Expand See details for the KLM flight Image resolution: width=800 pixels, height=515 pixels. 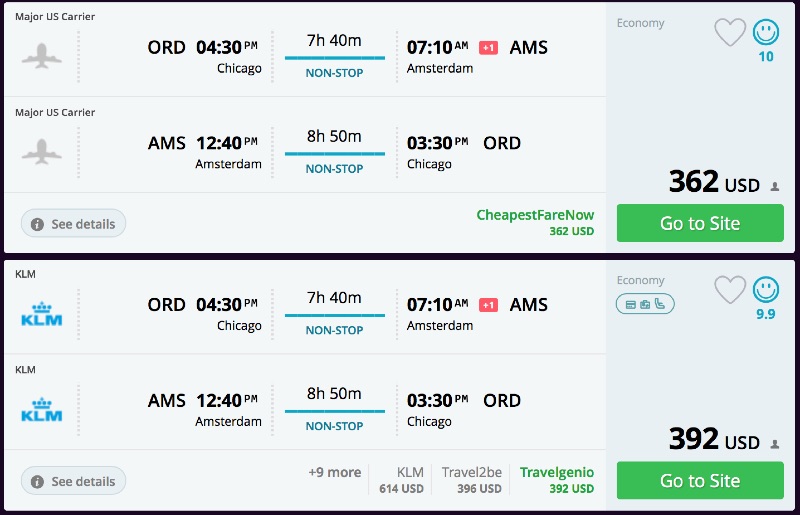74,481
